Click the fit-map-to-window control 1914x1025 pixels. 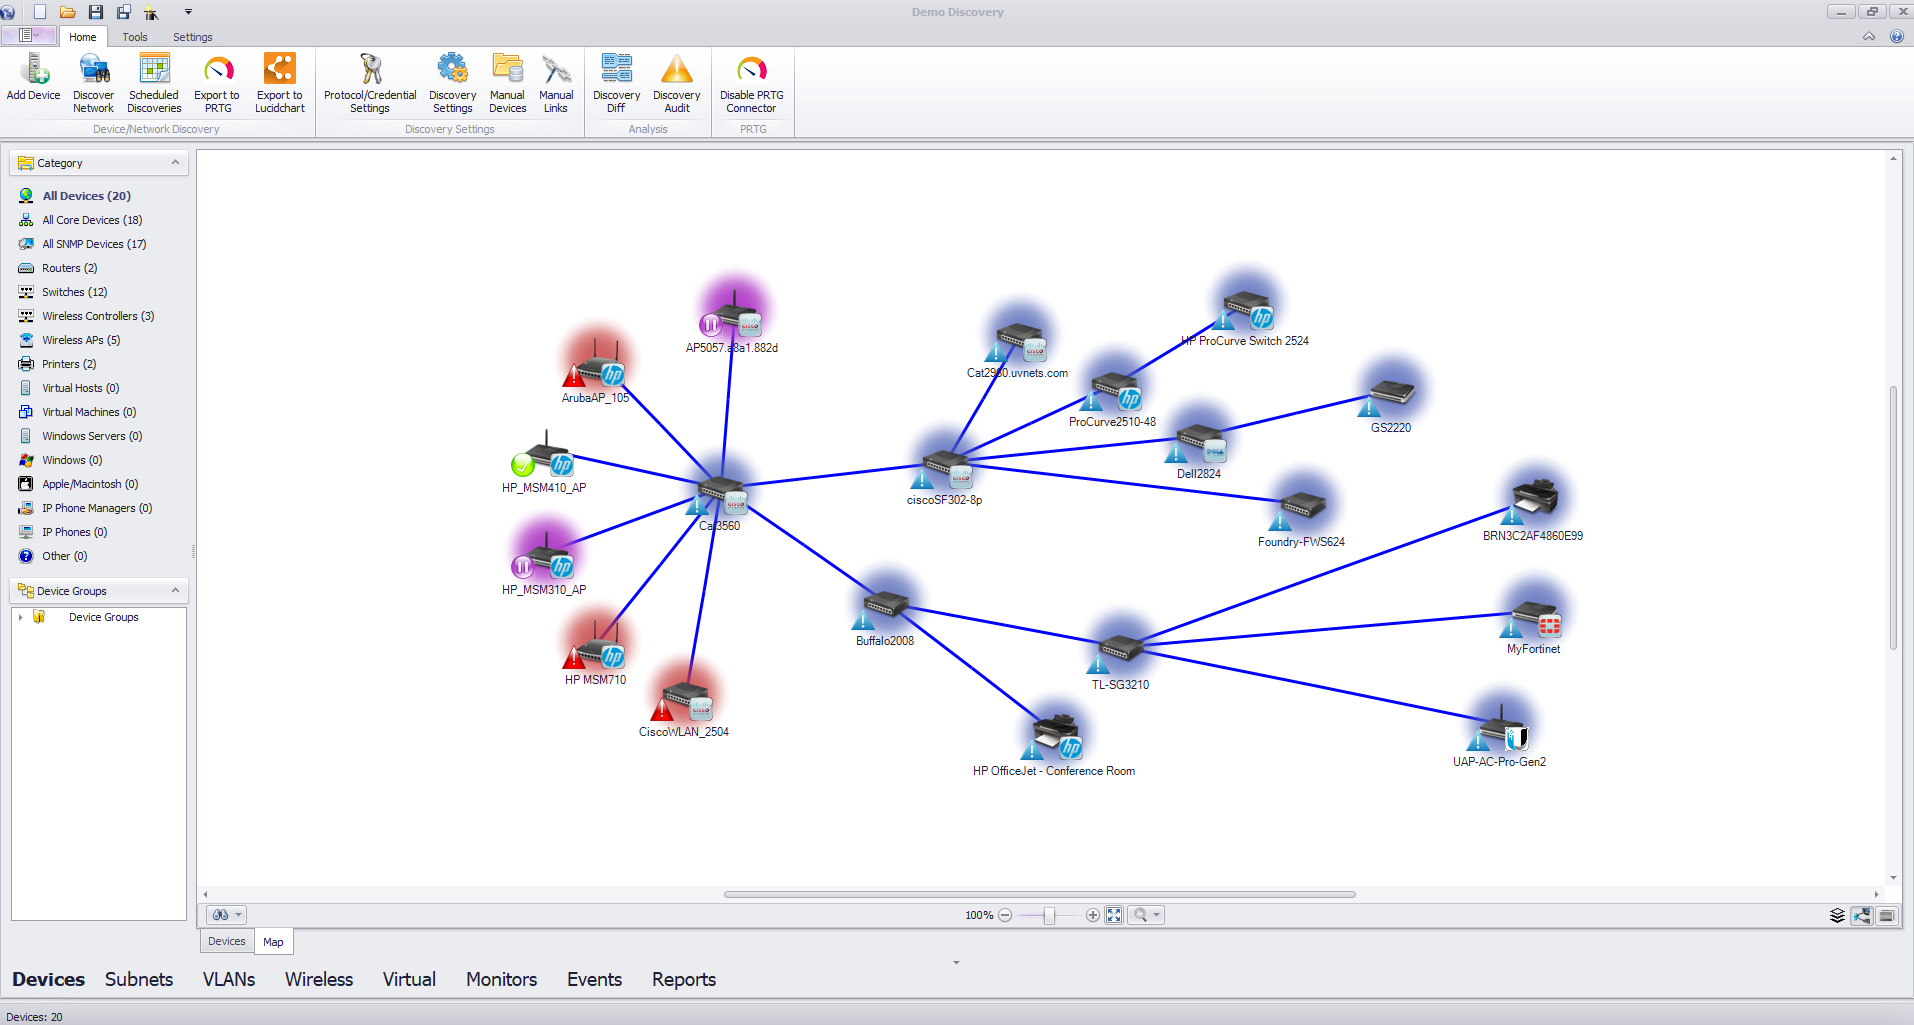(x=1114, y=915)
